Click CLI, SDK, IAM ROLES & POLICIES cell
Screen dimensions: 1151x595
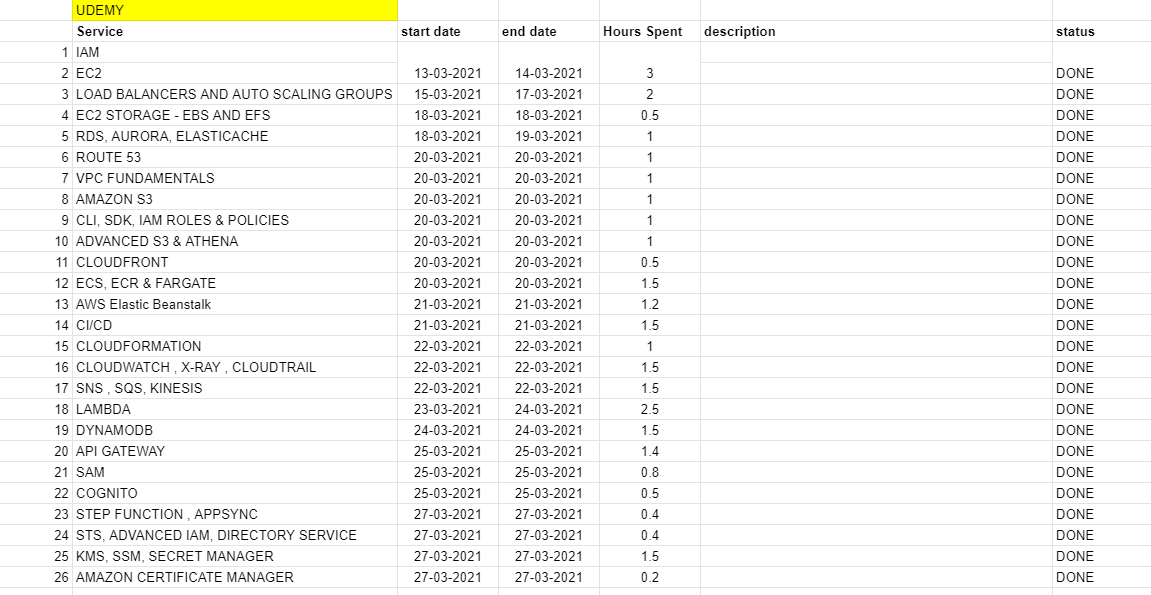235,220
